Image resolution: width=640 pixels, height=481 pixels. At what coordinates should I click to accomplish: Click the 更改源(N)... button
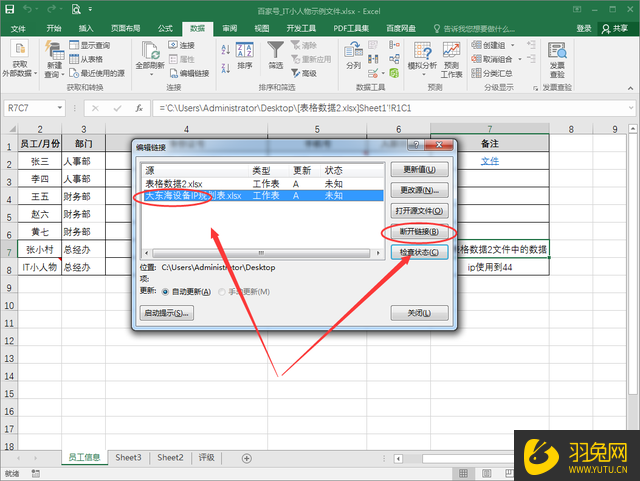click(x=419, y=190)
